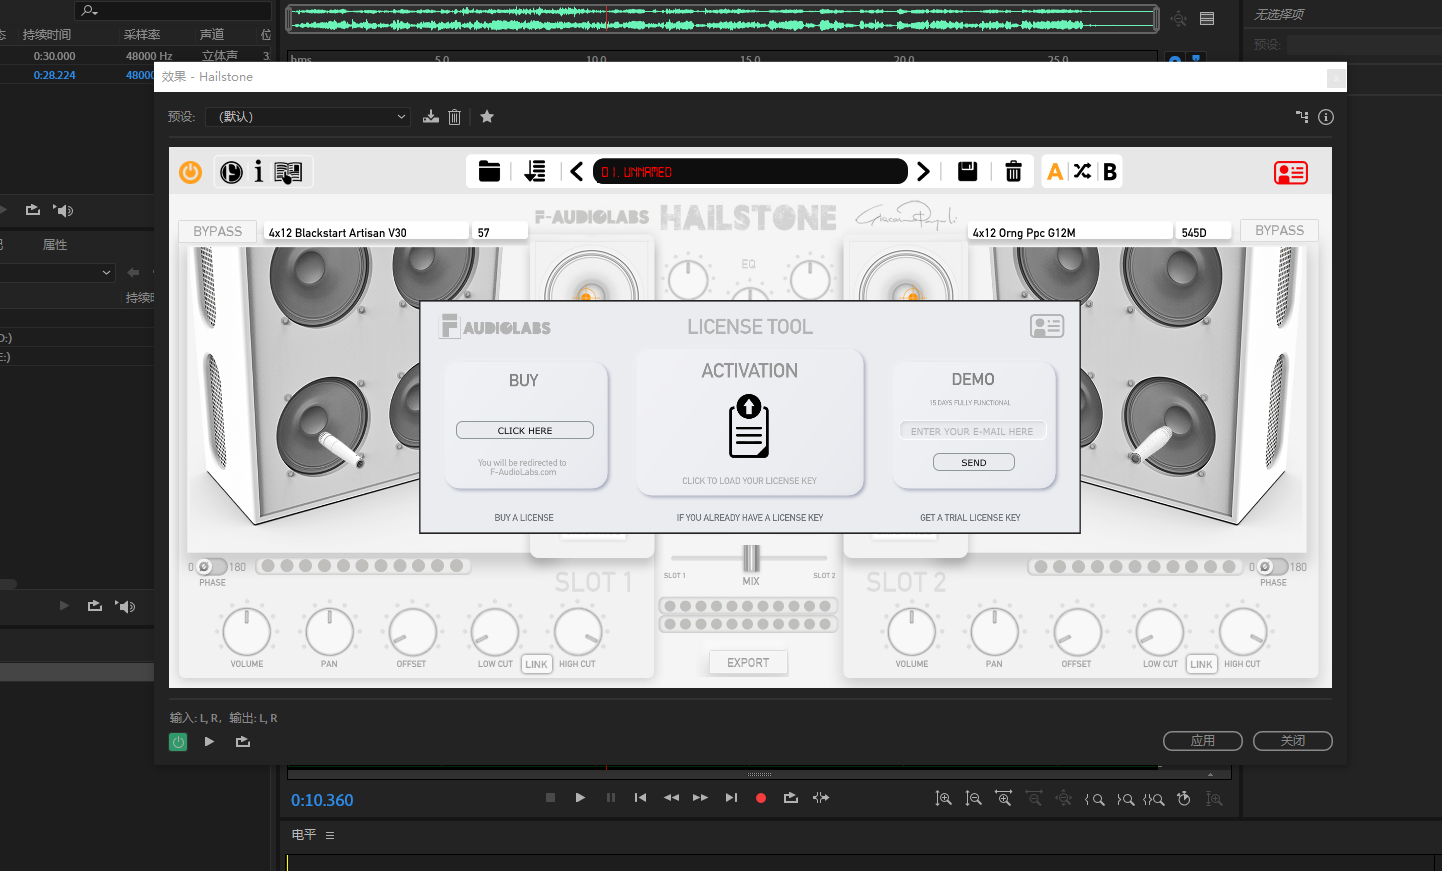This screenshot has height=871, width=1442.
Task: Open the manual using the book icon
Action: [287, 171]
